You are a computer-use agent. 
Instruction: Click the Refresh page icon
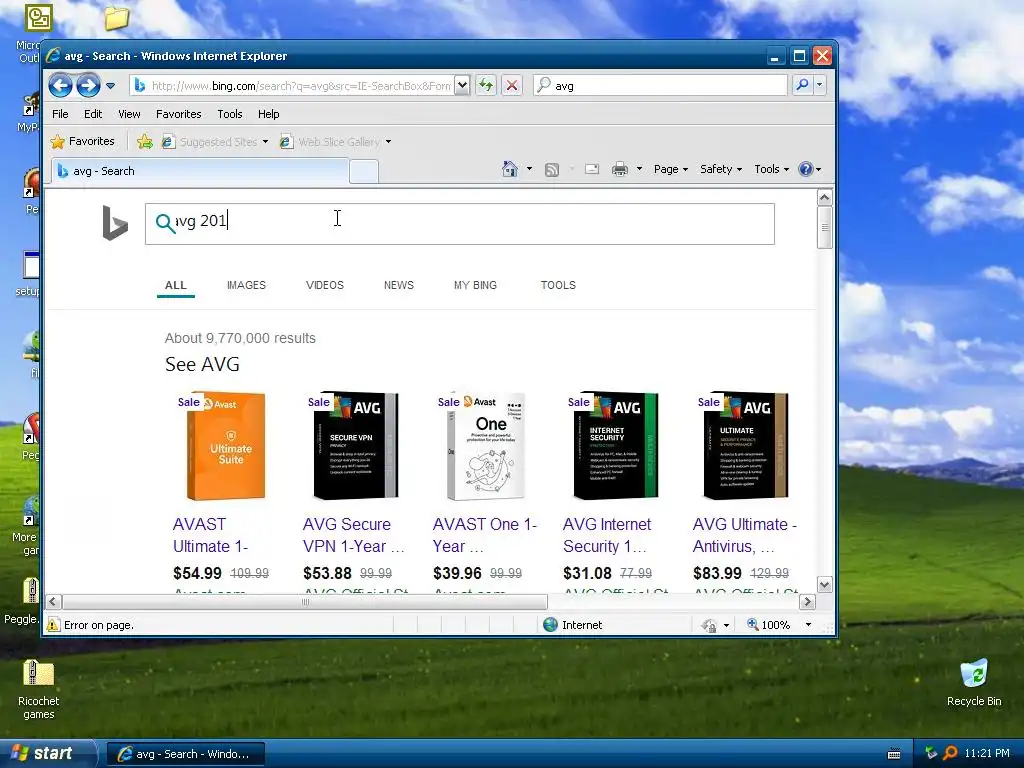(486, 86)
